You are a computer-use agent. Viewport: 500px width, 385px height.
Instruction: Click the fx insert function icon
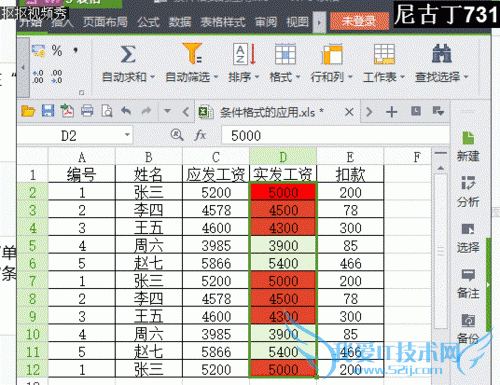point(200,135)
